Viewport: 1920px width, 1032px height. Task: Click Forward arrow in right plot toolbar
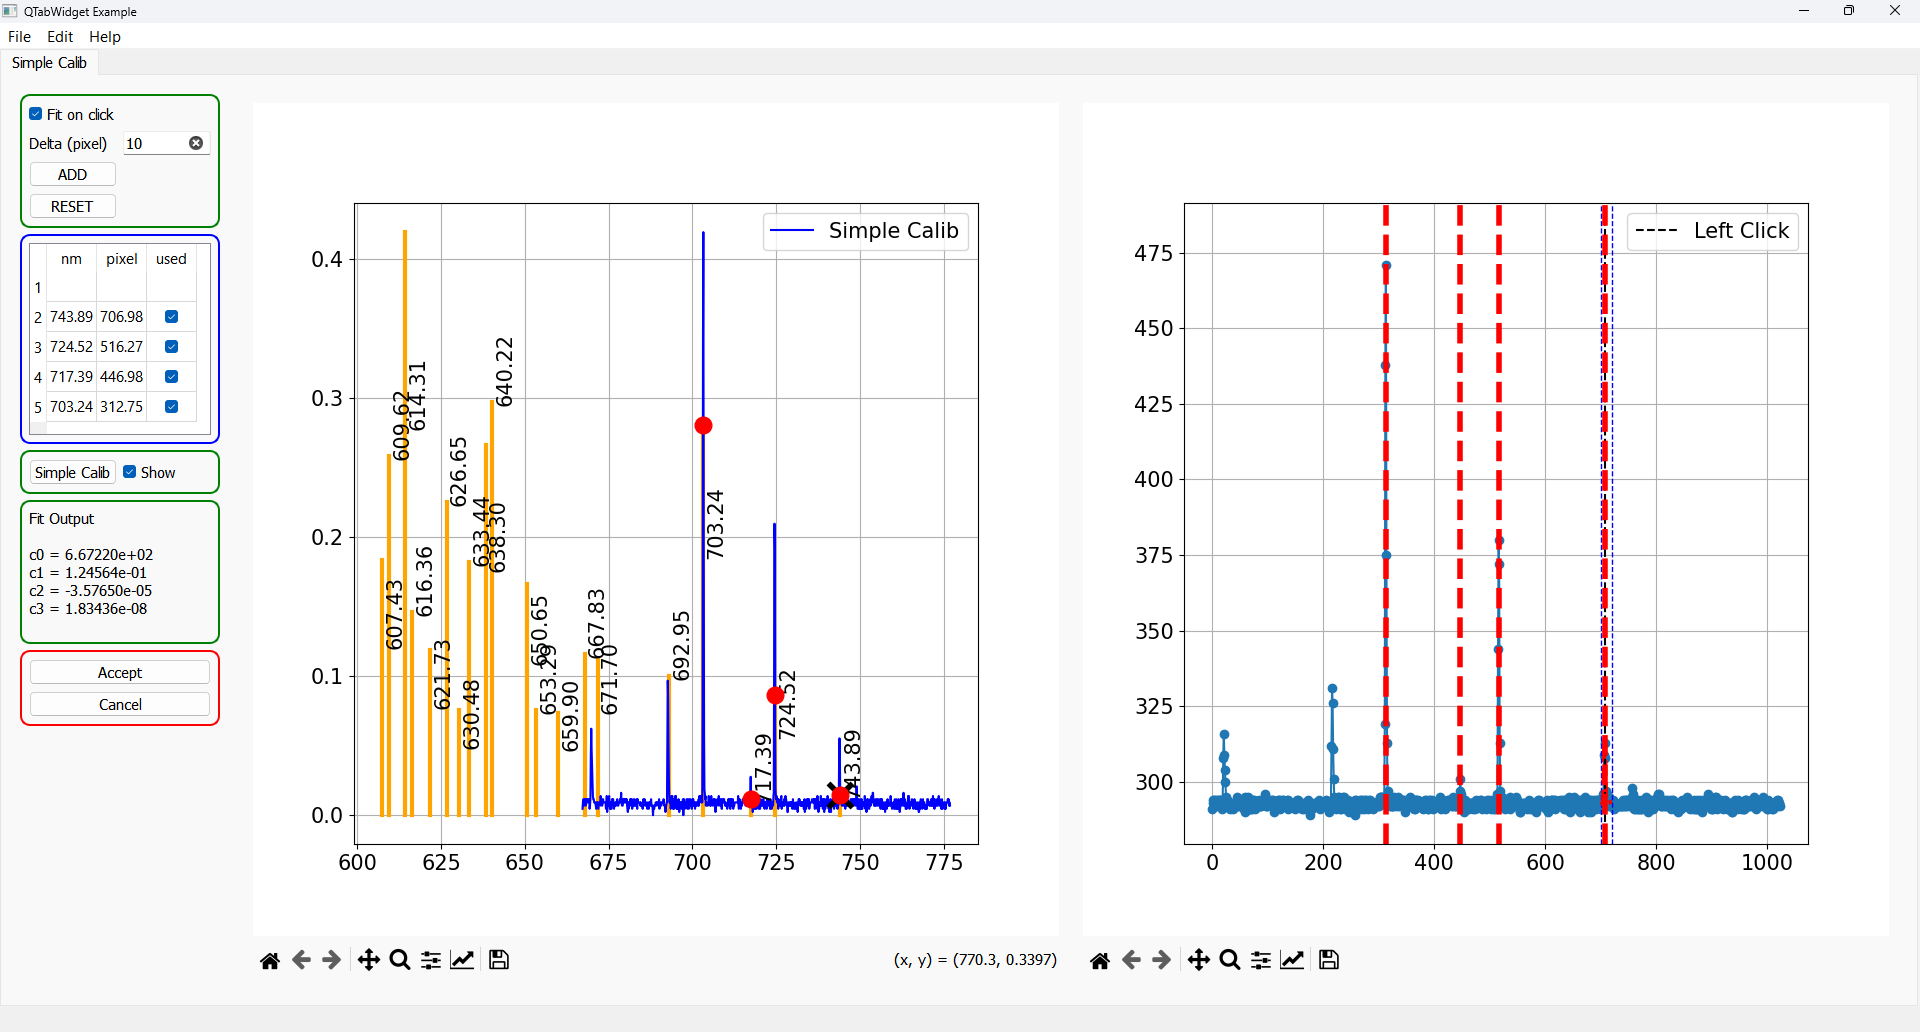[x=1162, y=961]
